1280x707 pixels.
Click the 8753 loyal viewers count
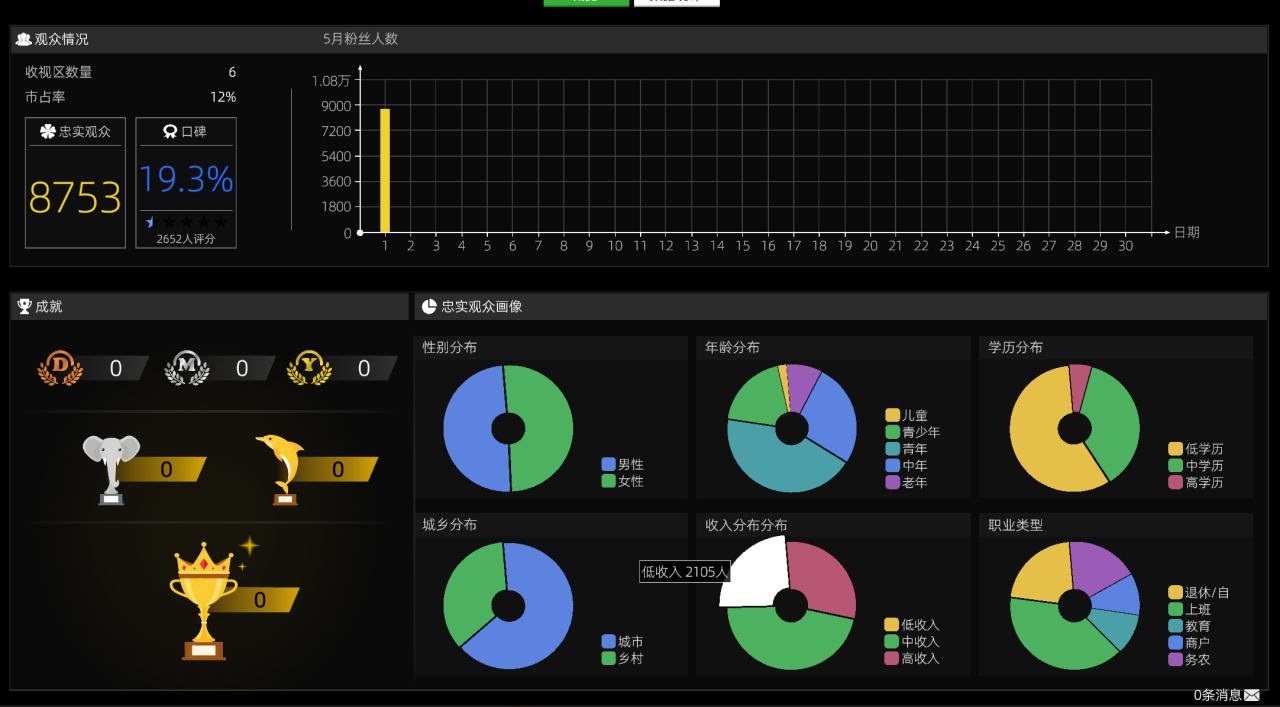tap(75, 198)
